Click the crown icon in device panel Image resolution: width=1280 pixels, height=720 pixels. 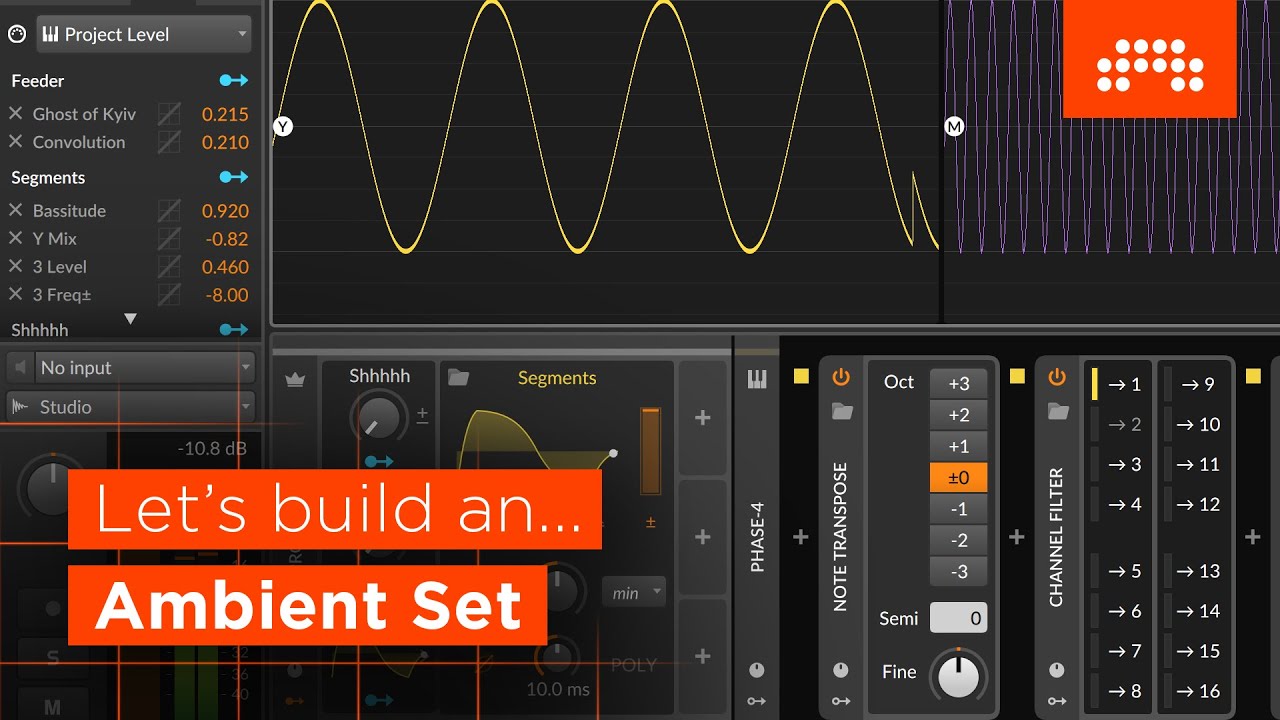click(x=295, y=378)
